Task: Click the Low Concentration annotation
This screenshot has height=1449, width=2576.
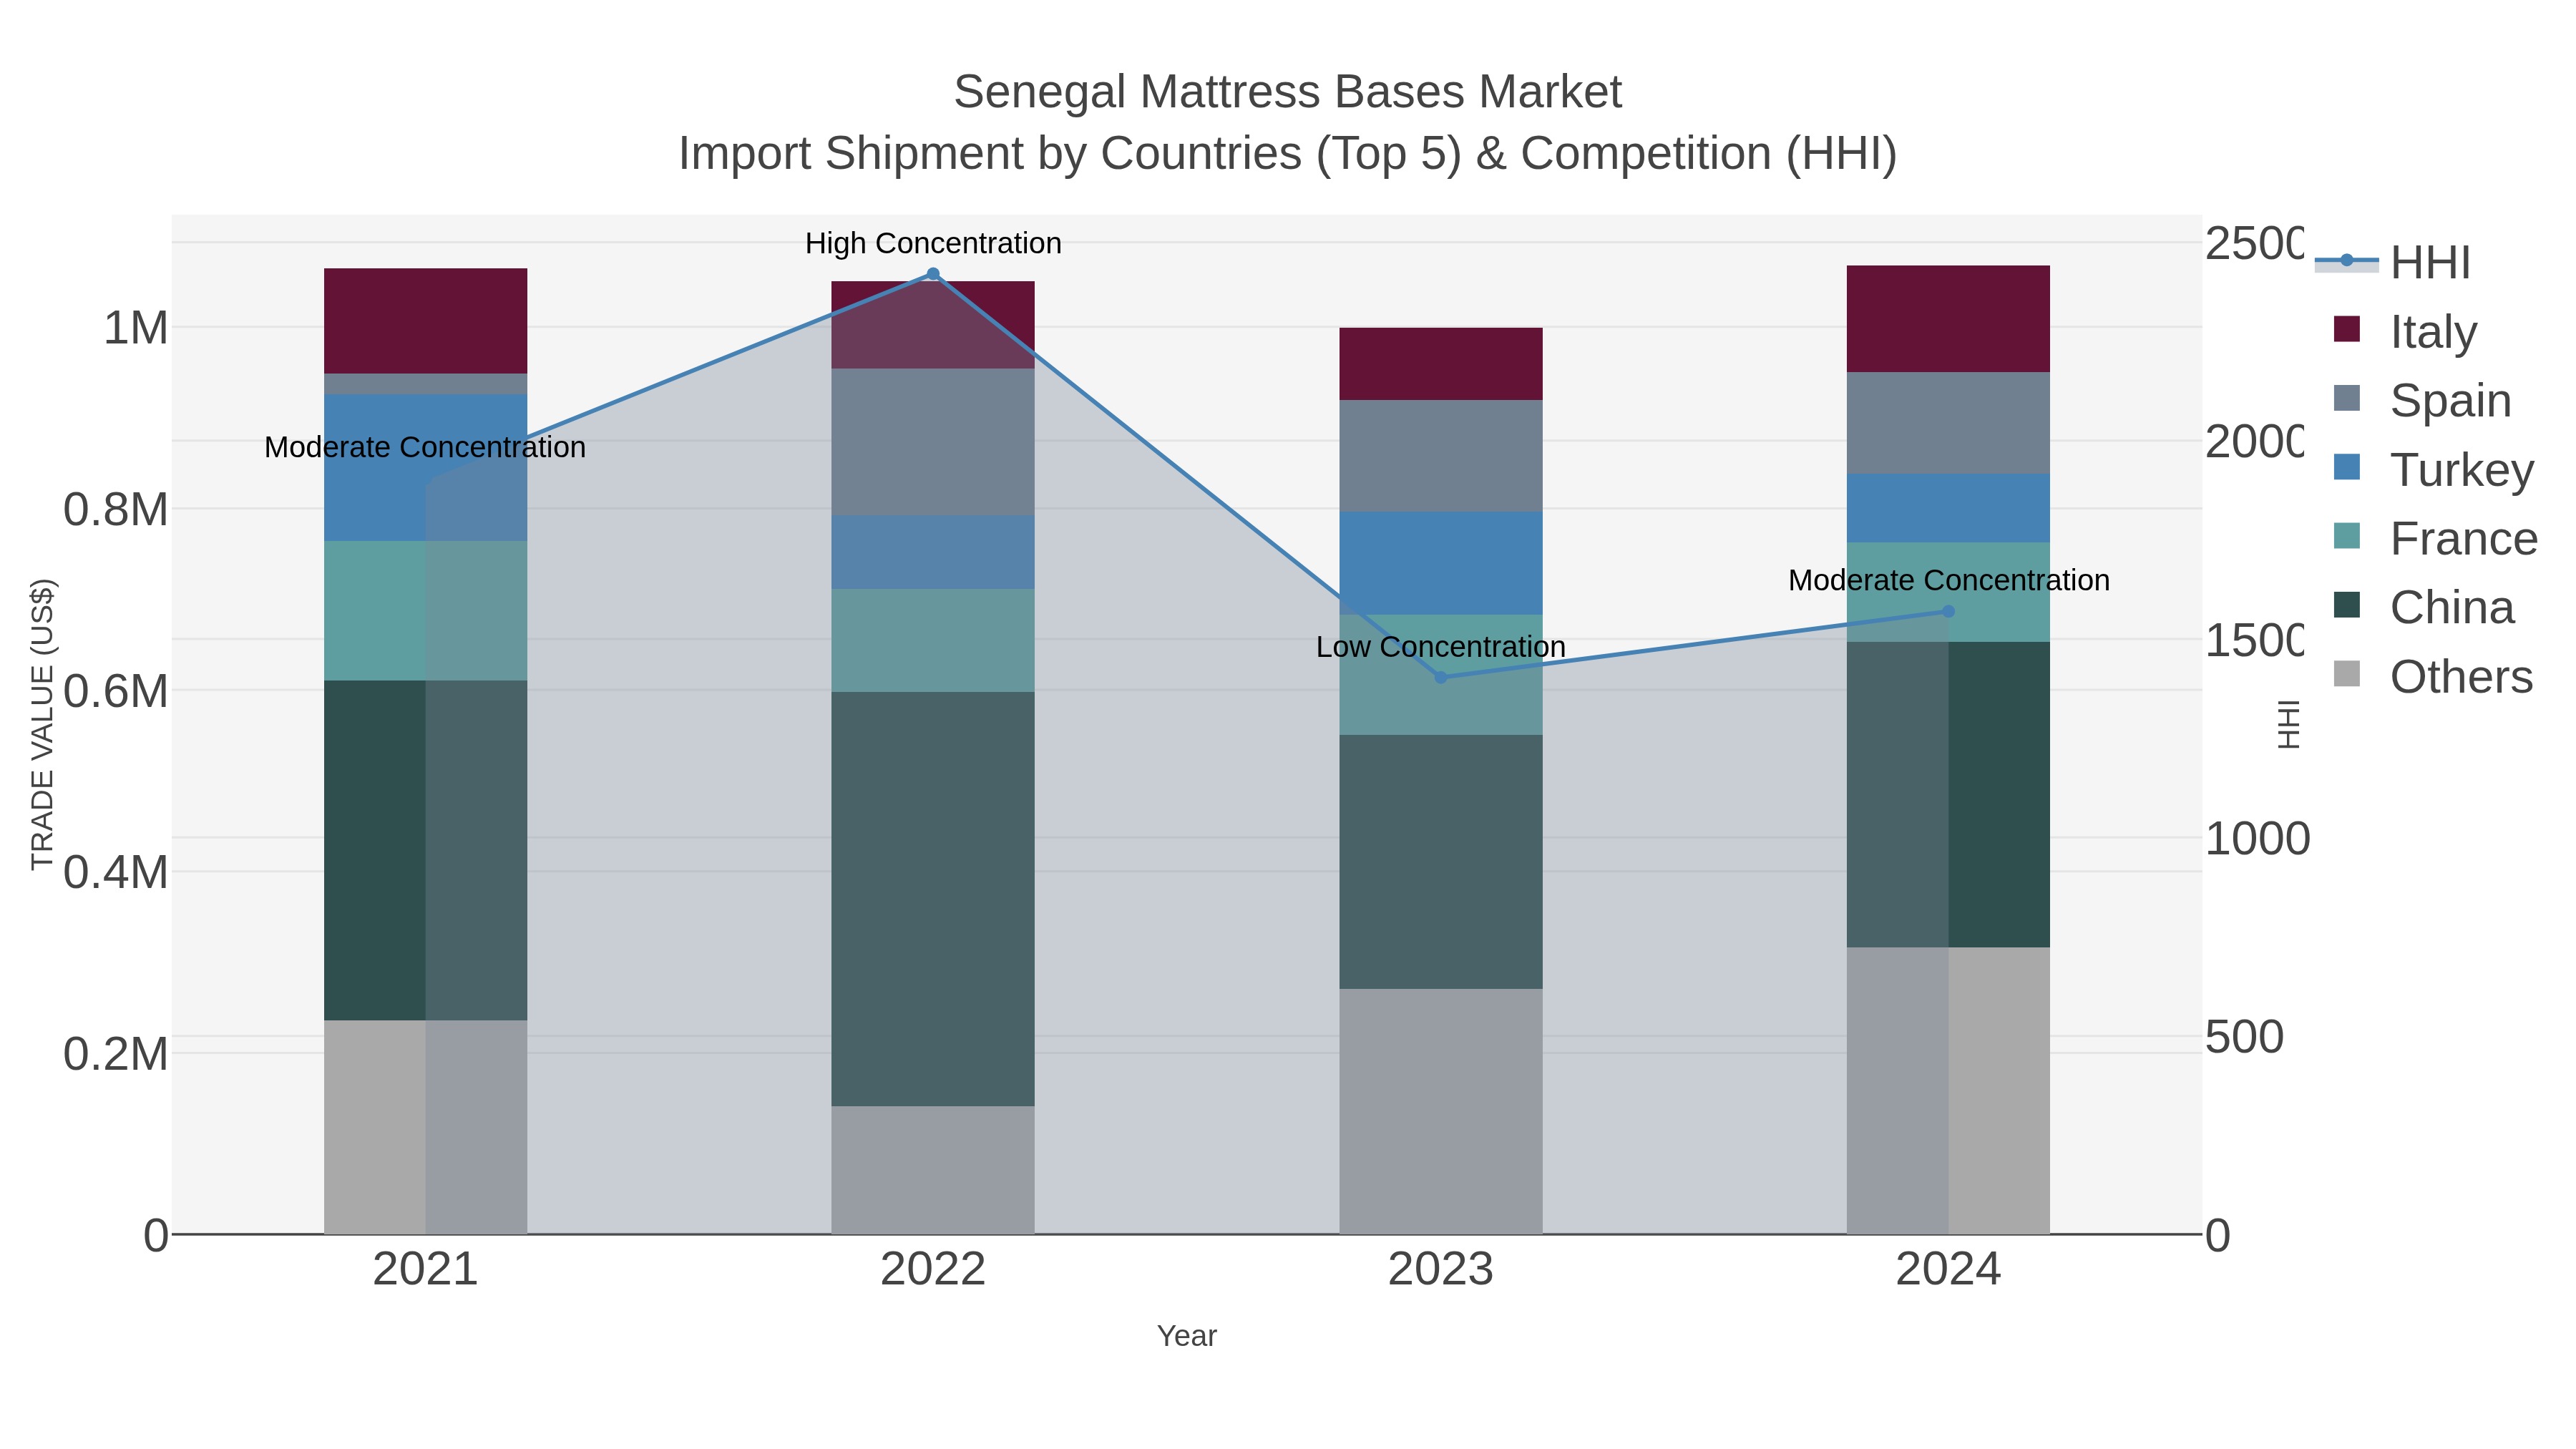Action: click(1441, 647)
